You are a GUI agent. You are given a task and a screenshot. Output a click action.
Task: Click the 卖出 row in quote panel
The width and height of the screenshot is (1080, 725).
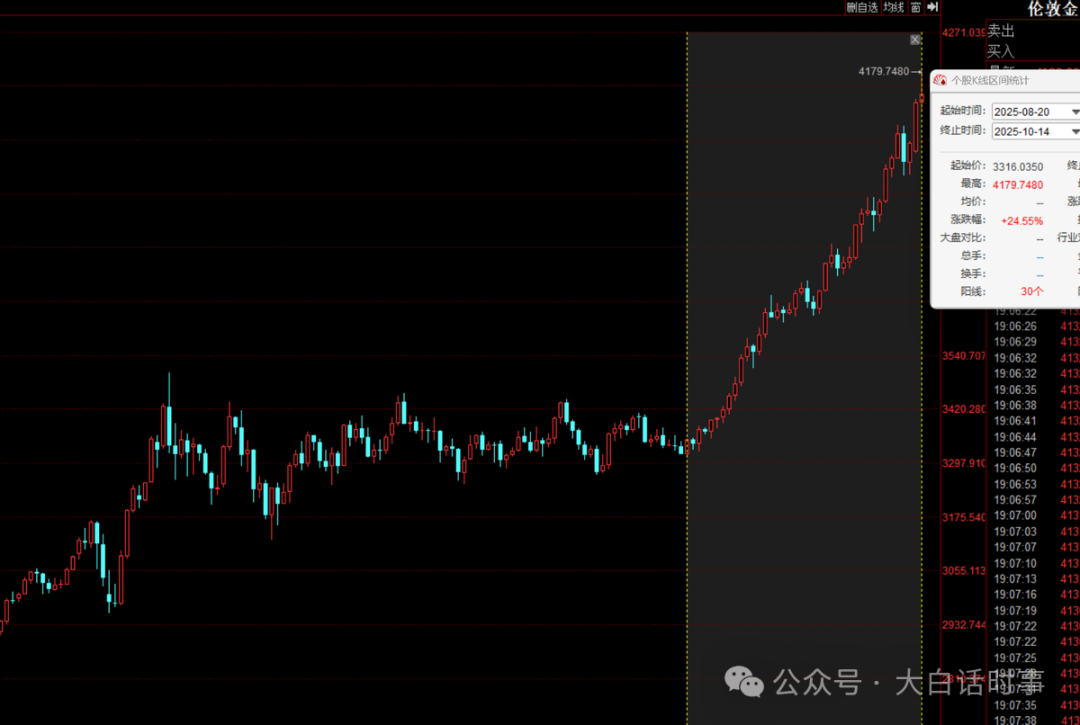click(1001, 31)
